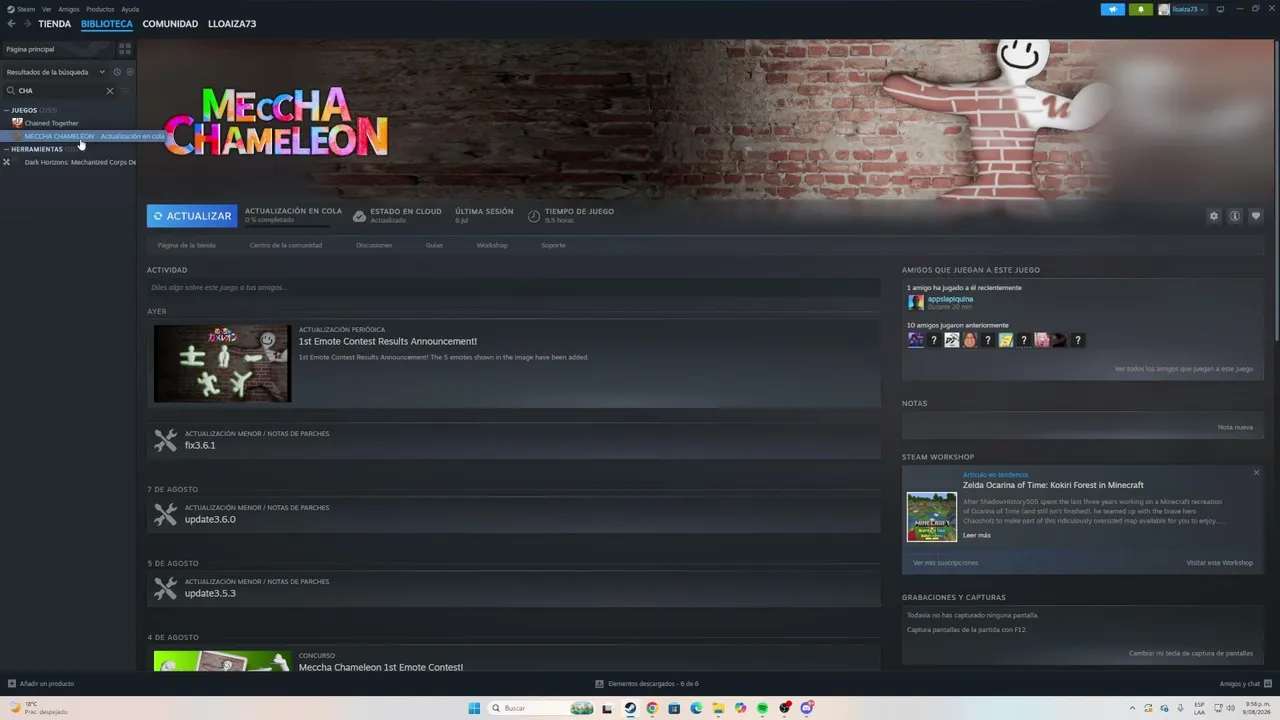Open the Emote Contest Results thumbnail

(x=223, y=363)
